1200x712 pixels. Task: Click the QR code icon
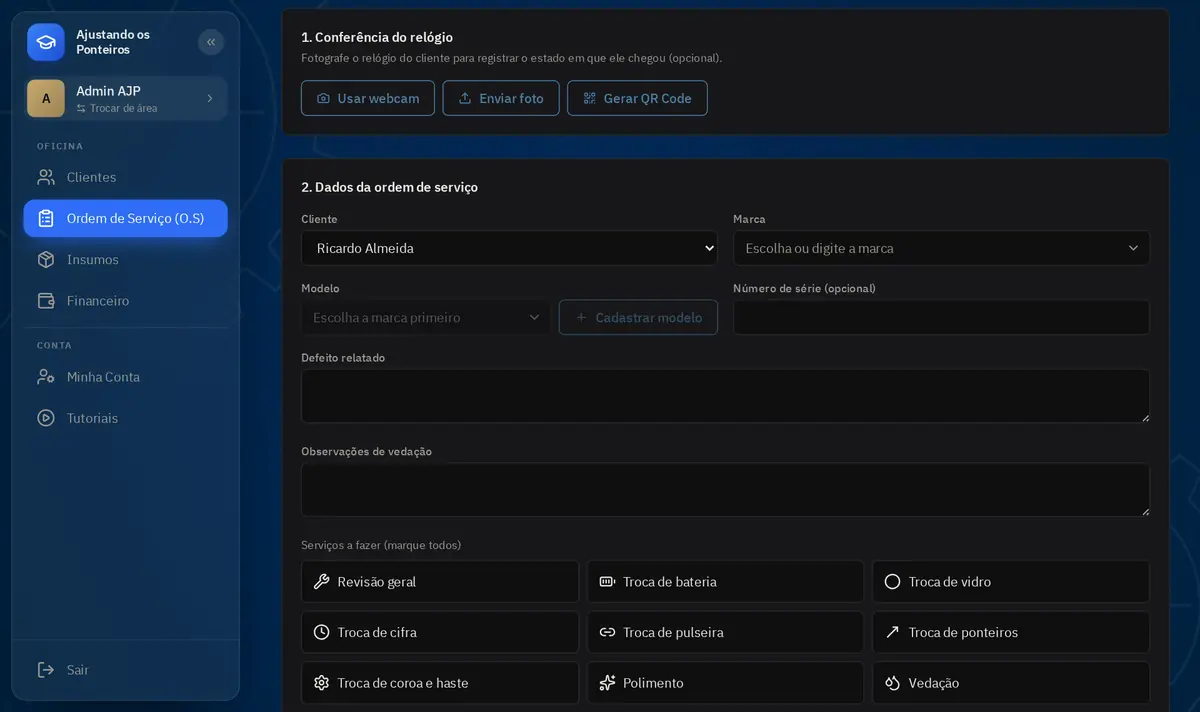pos(589,98)
